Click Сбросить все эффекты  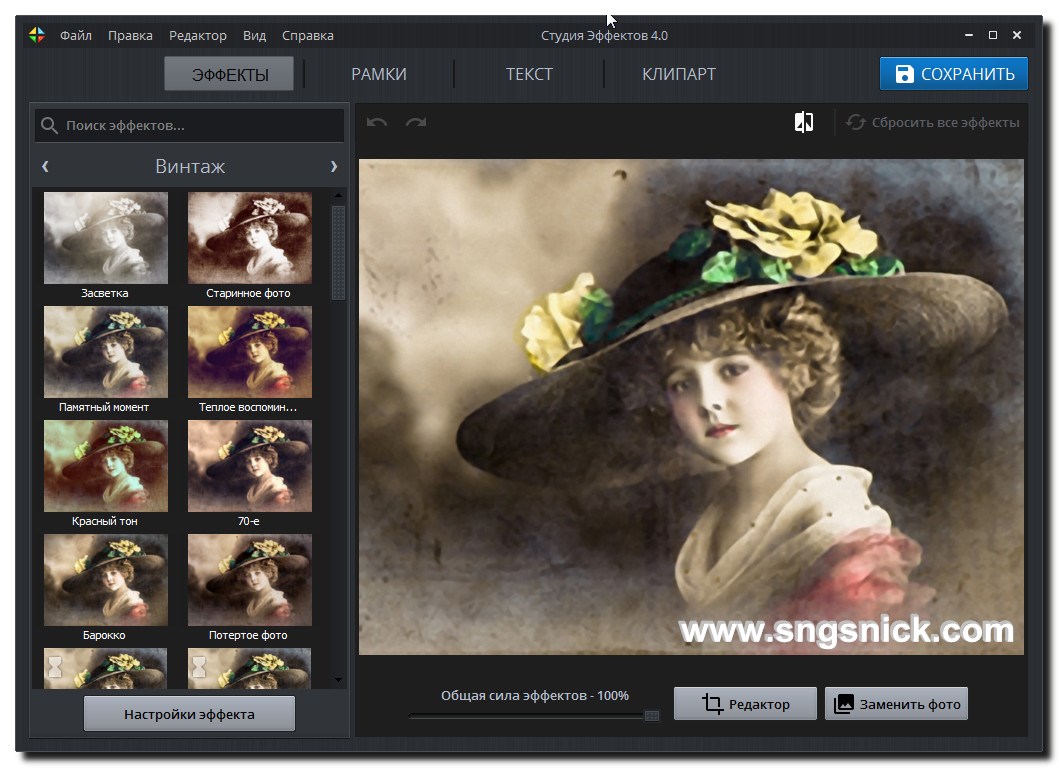pyautogui.click(x=933, y=122)
